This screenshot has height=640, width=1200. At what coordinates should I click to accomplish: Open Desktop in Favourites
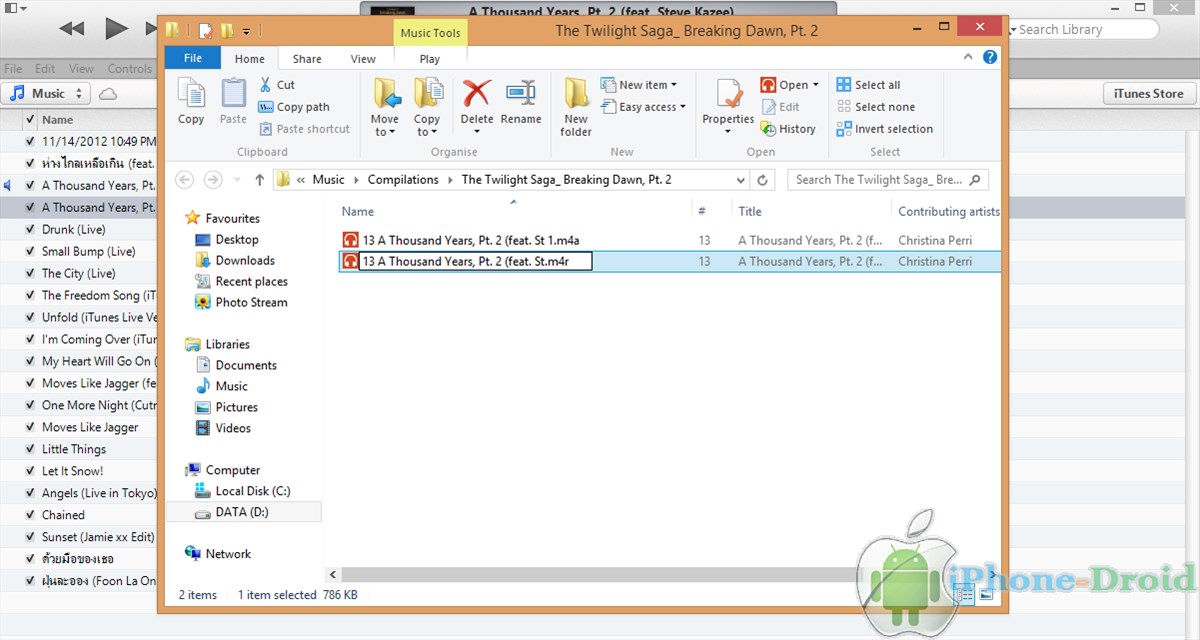coord(237,240)
